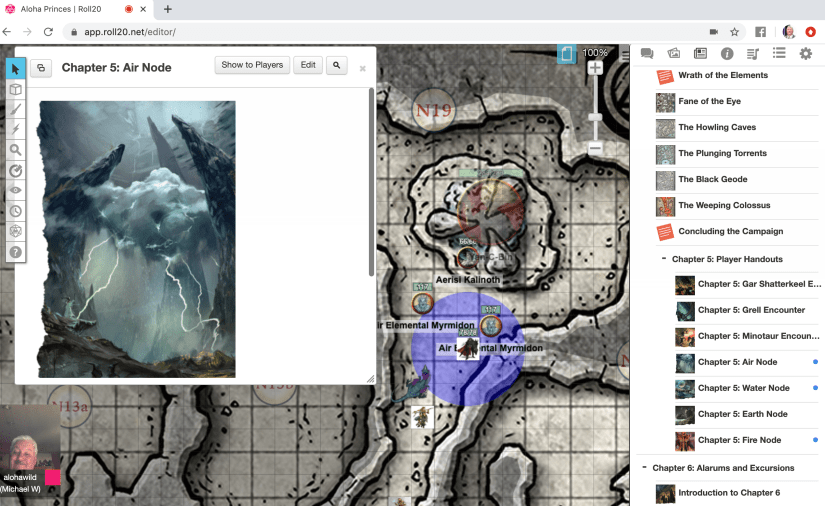Viewport: 825px width, 506px height.
Task: Click the Air Node handout image
Action: tap(137, 239)
